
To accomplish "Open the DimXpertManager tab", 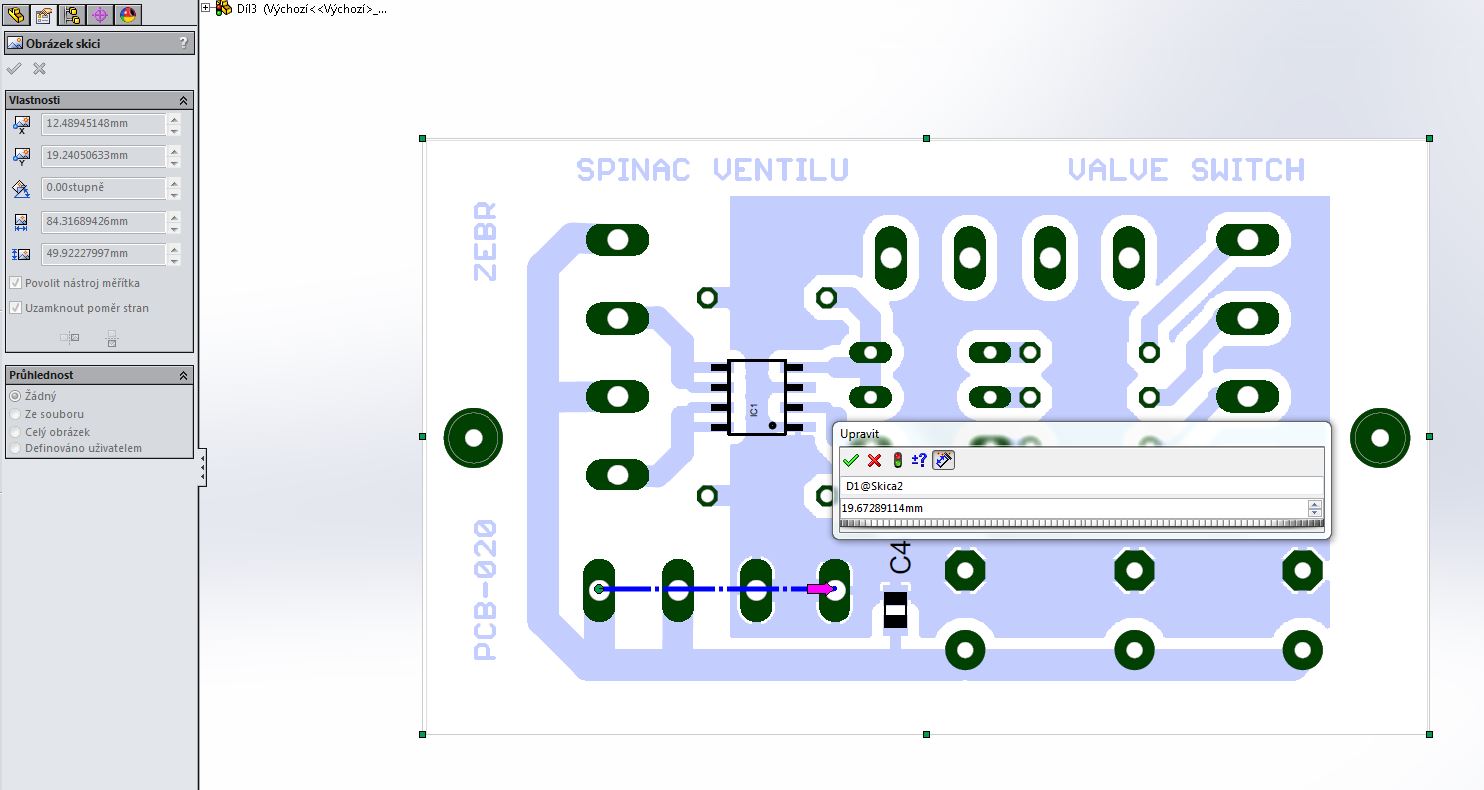I will pos(99,14).
